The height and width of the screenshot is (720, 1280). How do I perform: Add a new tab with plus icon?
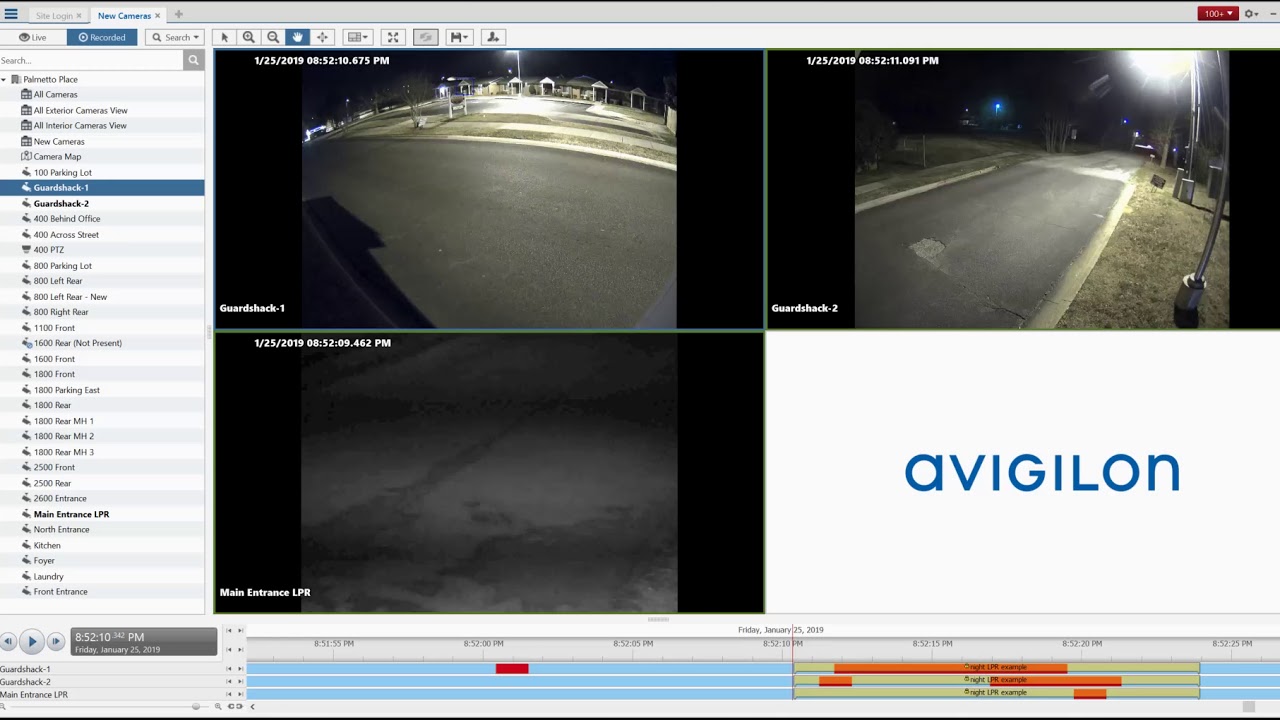pyautogui.click(x=178, y=15)
